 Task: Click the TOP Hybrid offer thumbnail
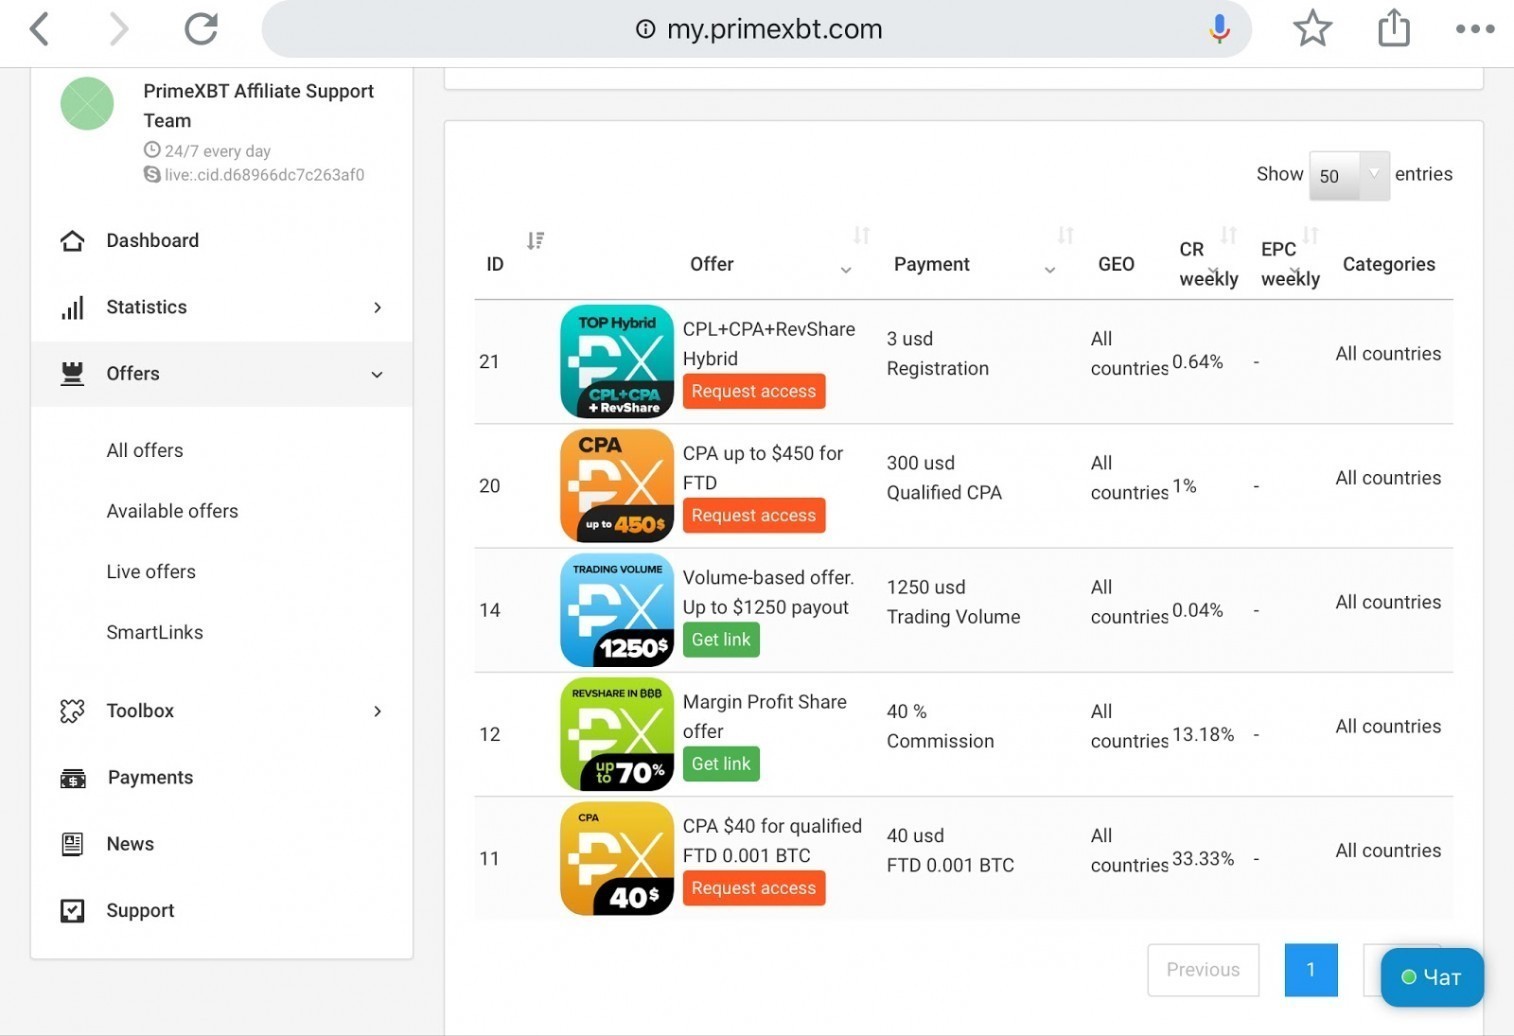coord(617,361)
